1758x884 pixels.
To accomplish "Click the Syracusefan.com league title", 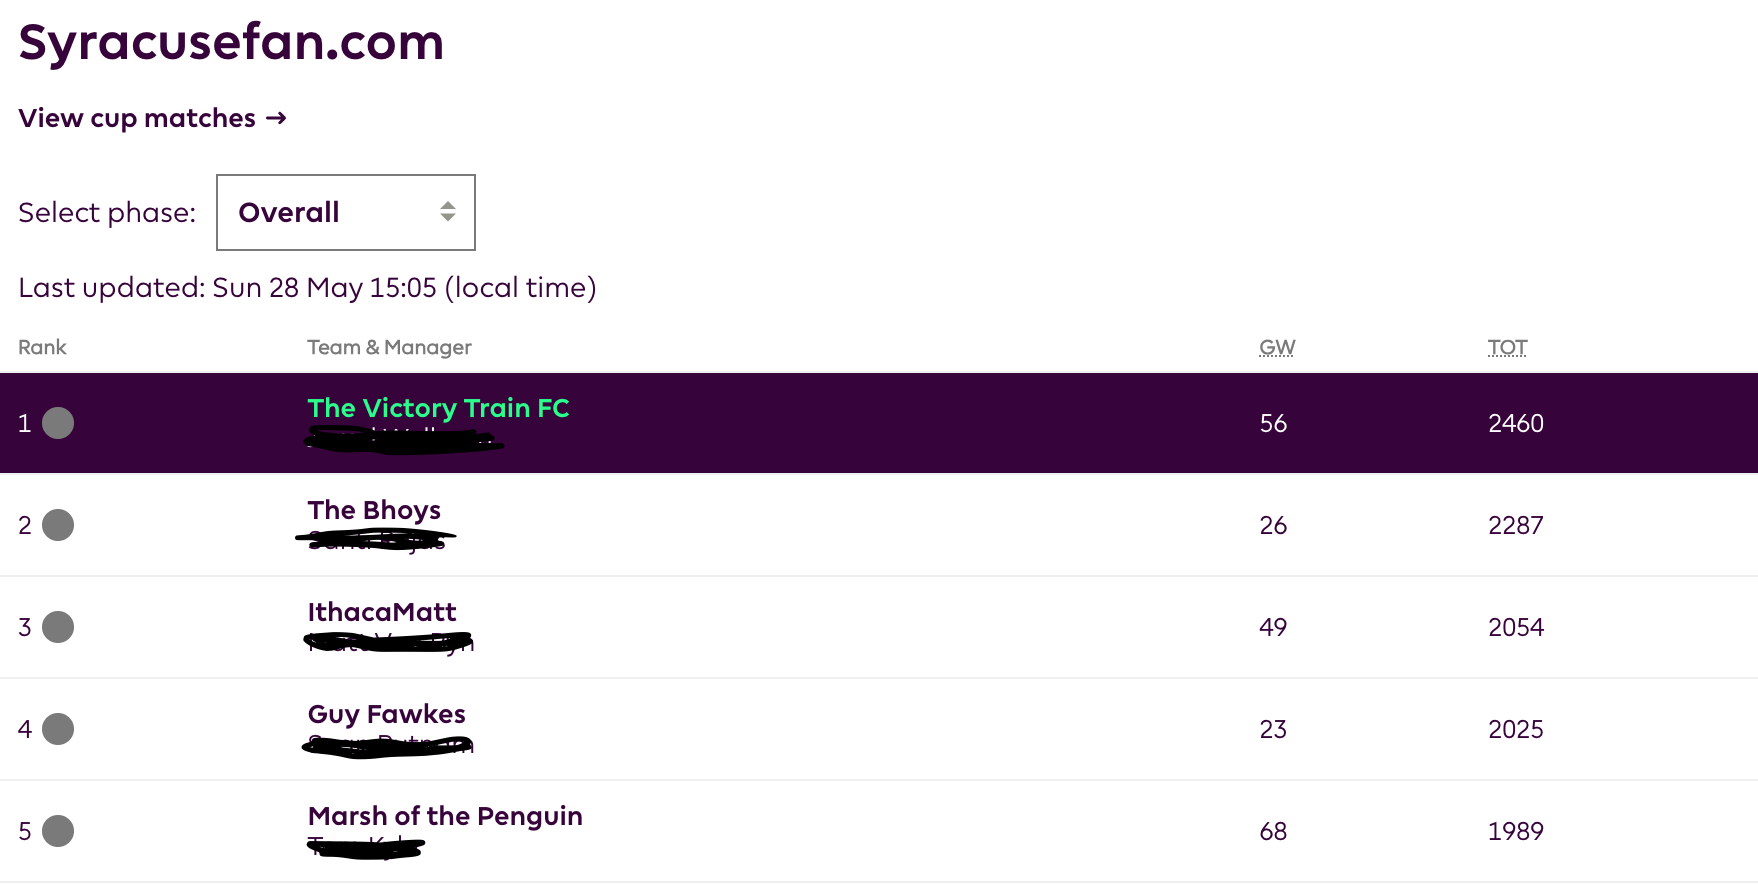I will click(232, 42).
